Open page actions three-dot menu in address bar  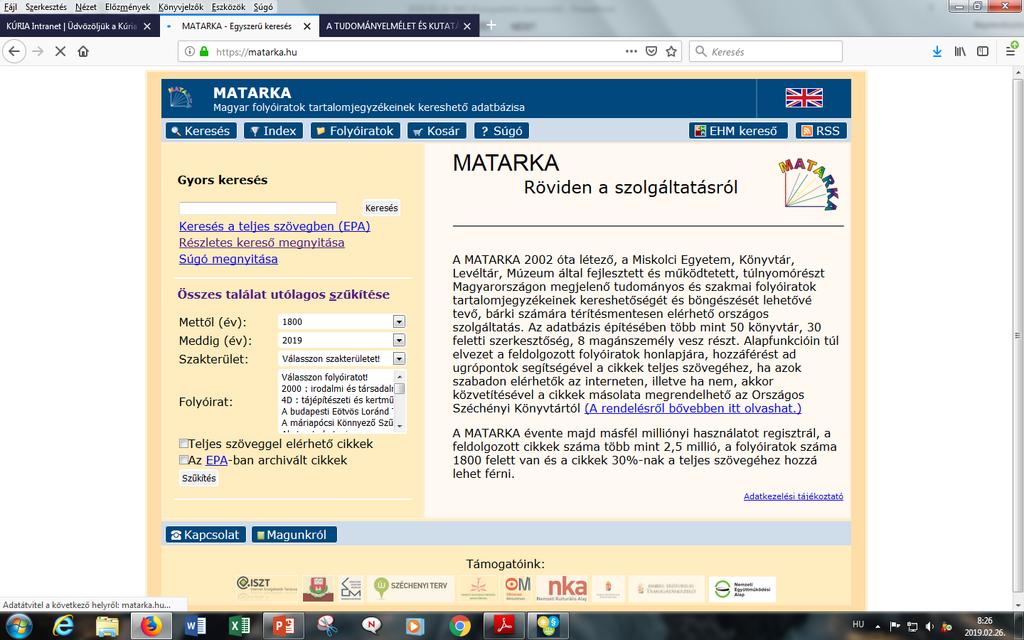631,52
